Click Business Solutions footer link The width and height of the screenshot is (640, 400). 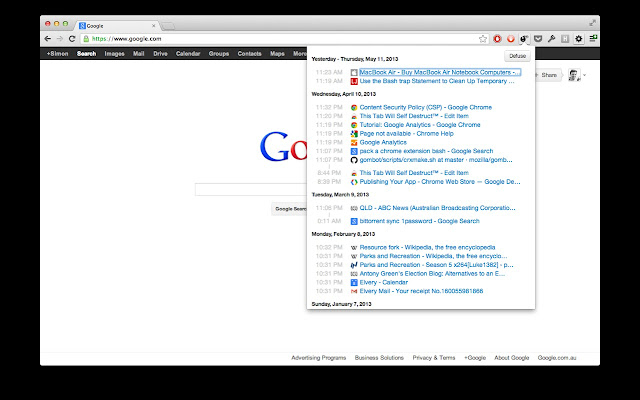tap(379, 358)
